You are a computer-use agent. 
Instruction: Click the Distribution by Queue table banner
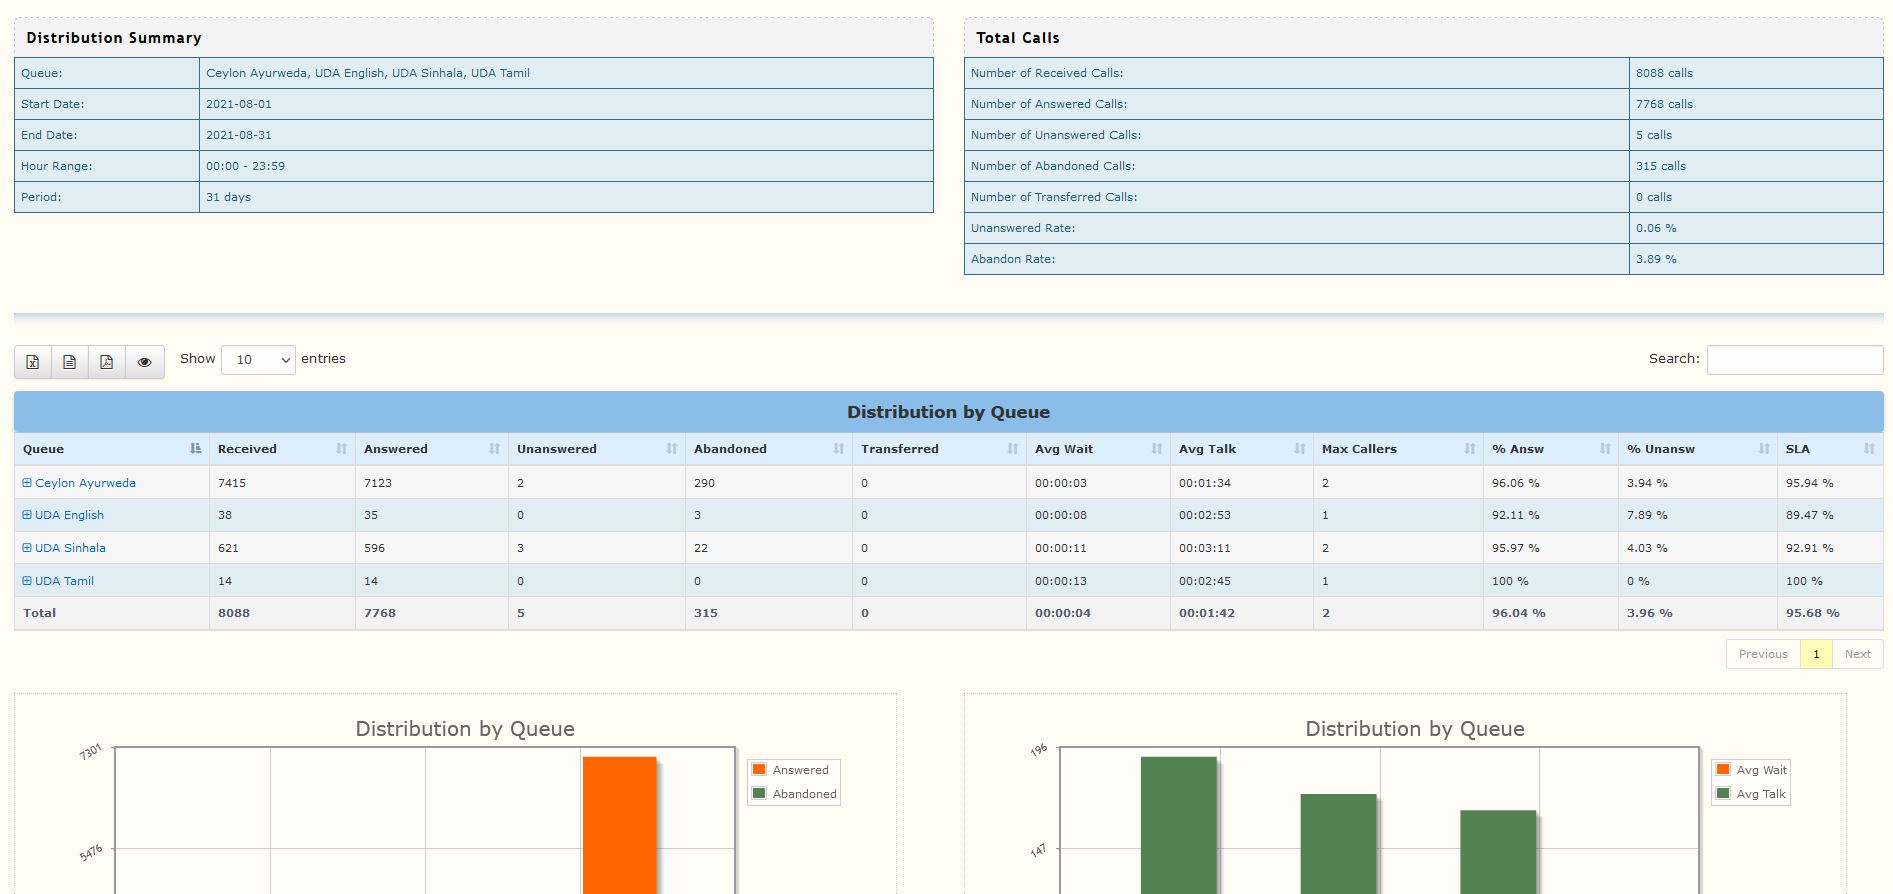point(948,412)
